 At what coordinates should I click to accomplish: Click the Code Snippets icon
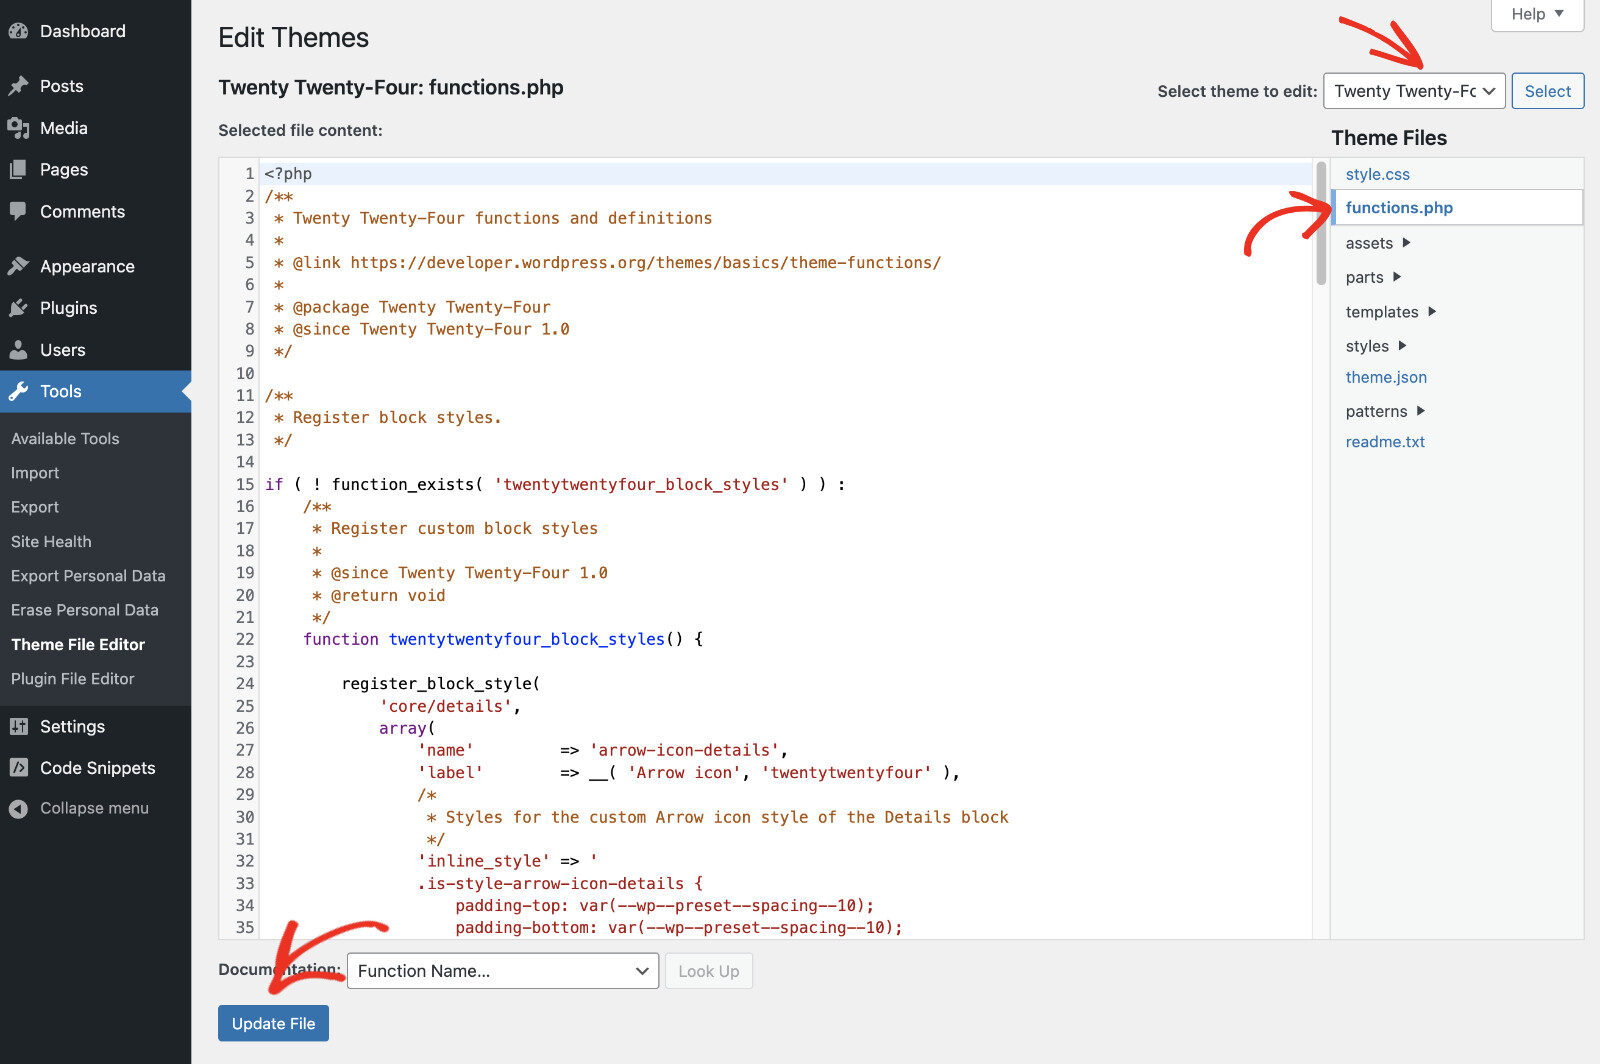18,768
